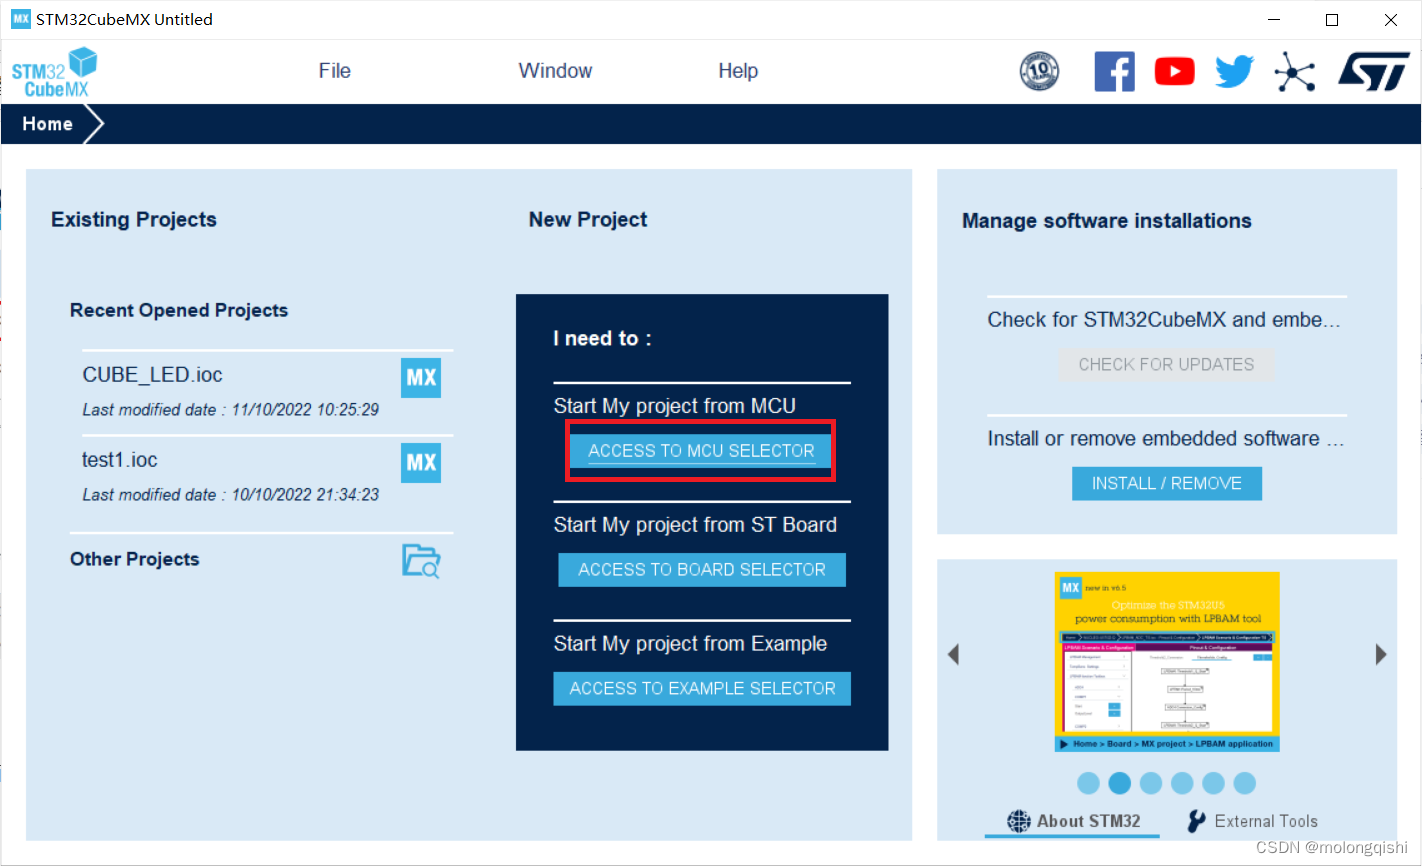
Task: Minimize the STM32CubeMX window
Action: (1274, 20)
